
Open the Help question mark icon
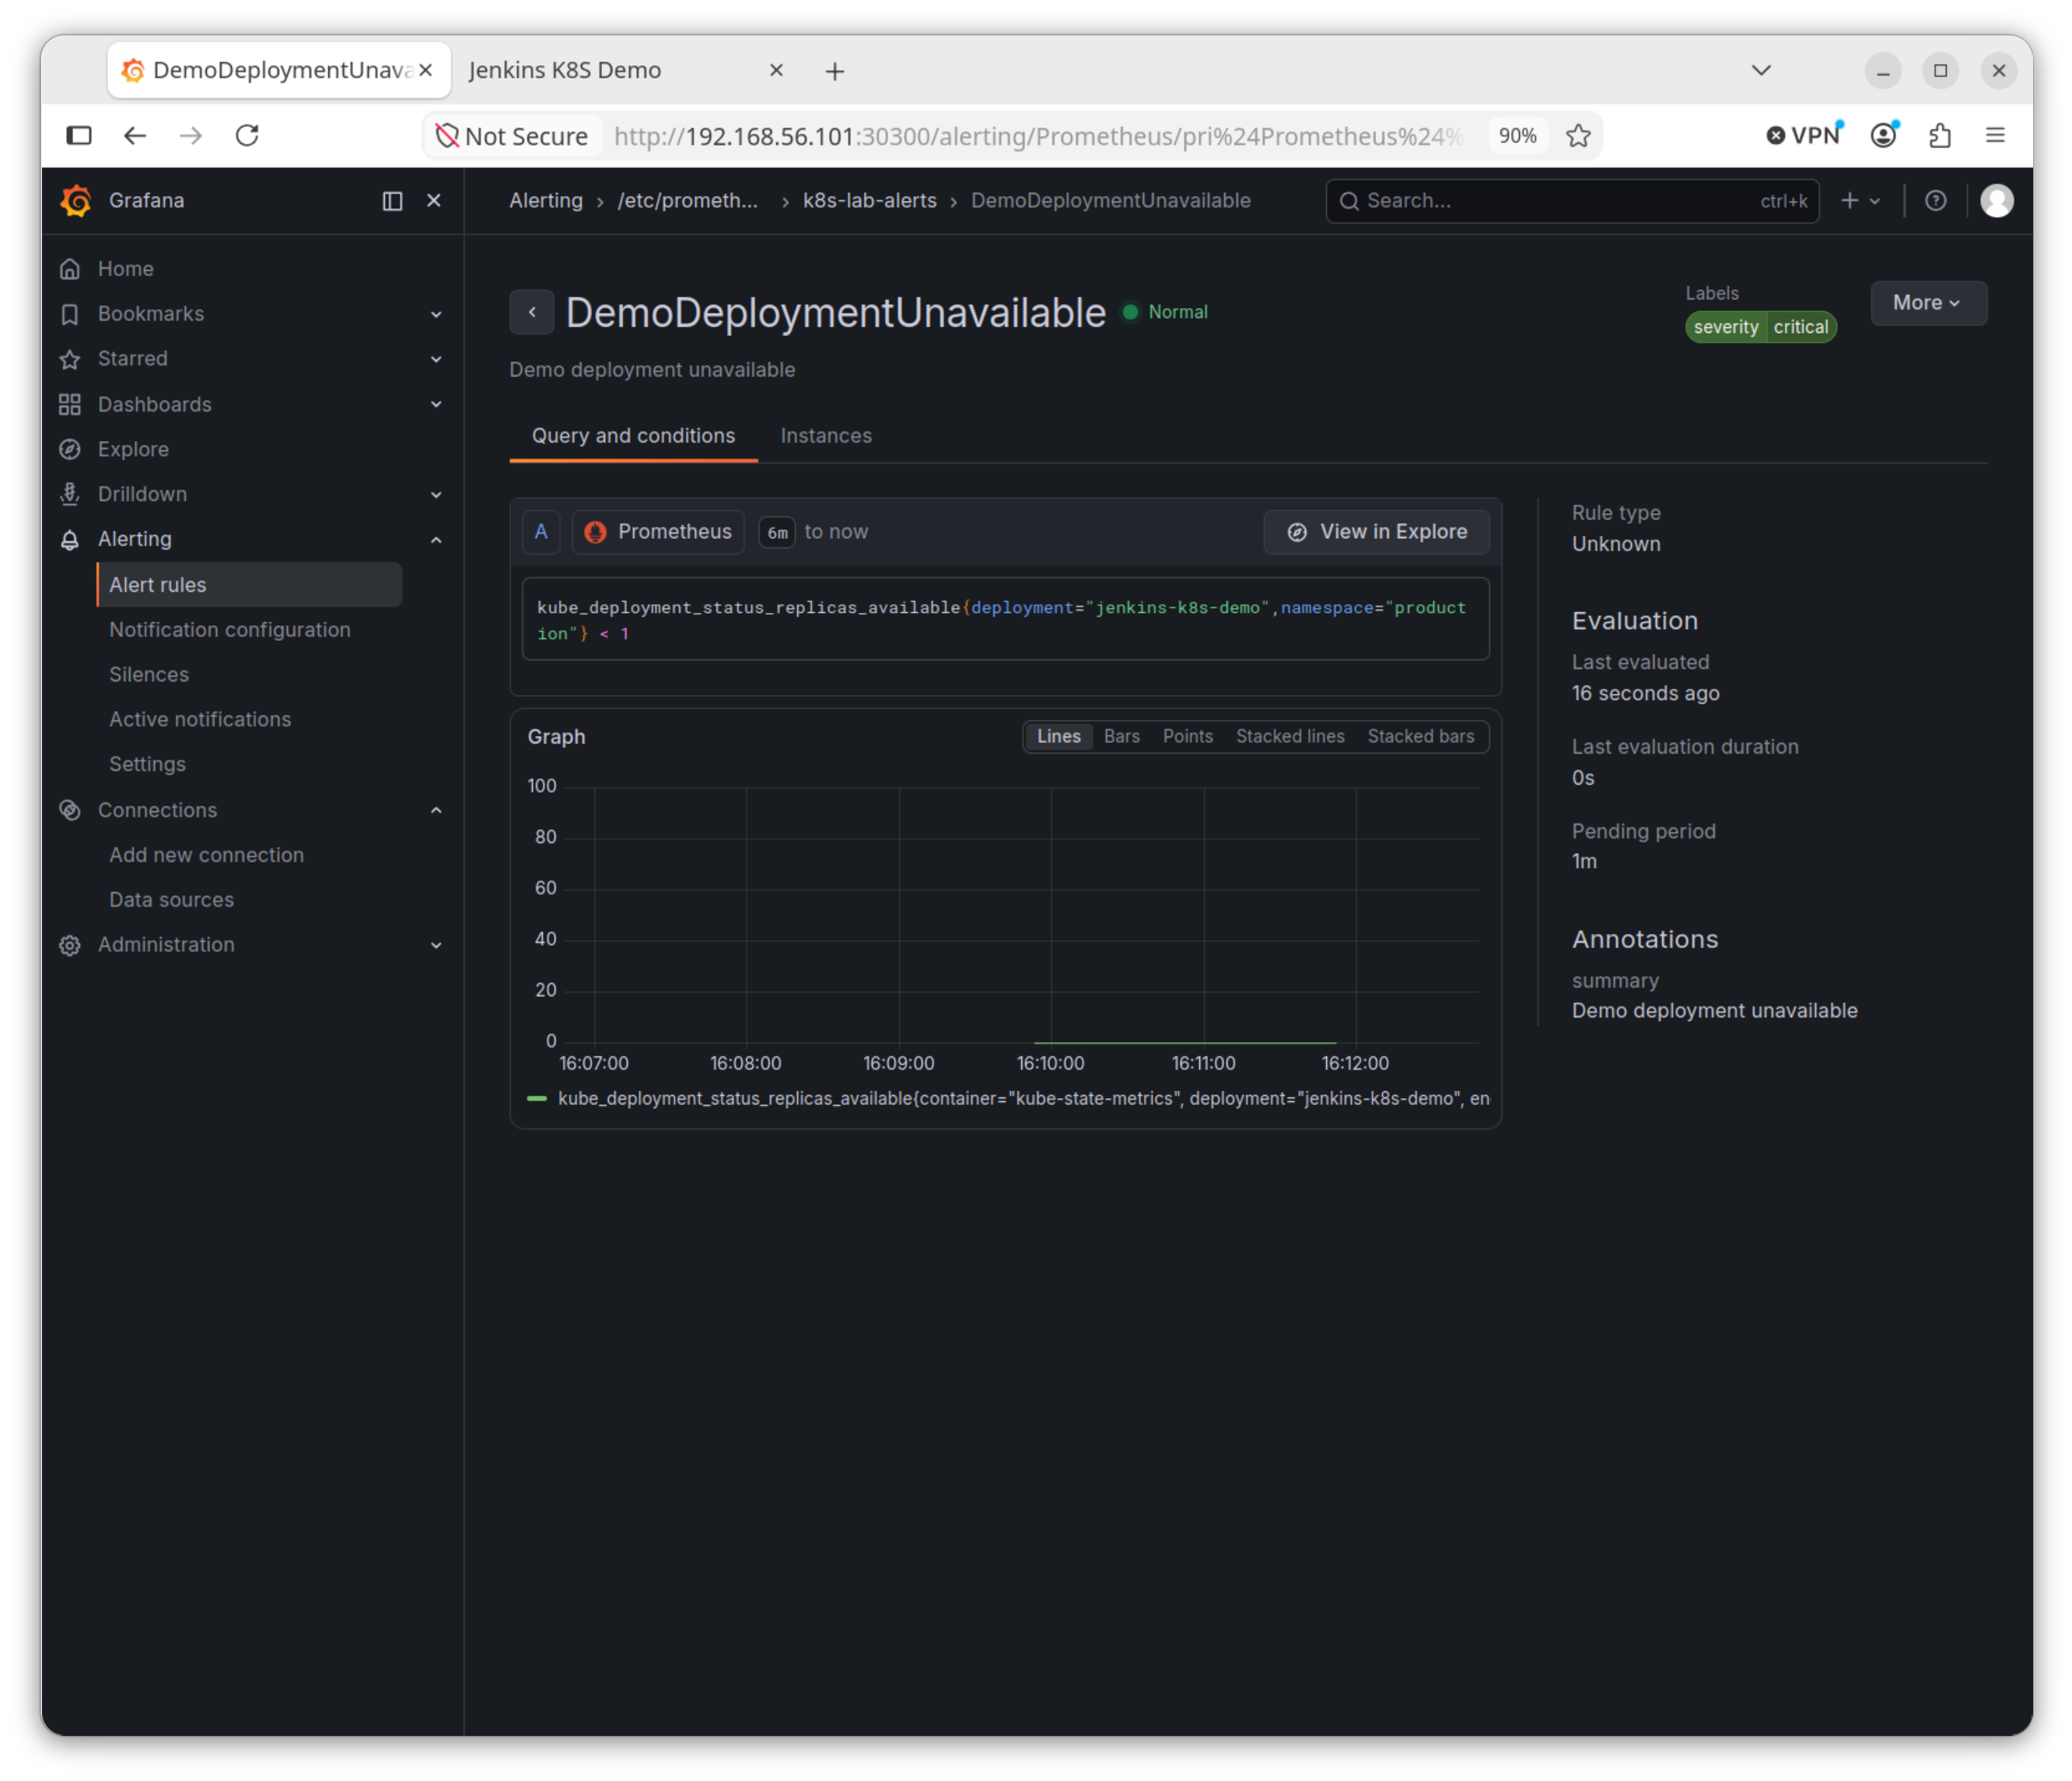[x=1936, y=201]
